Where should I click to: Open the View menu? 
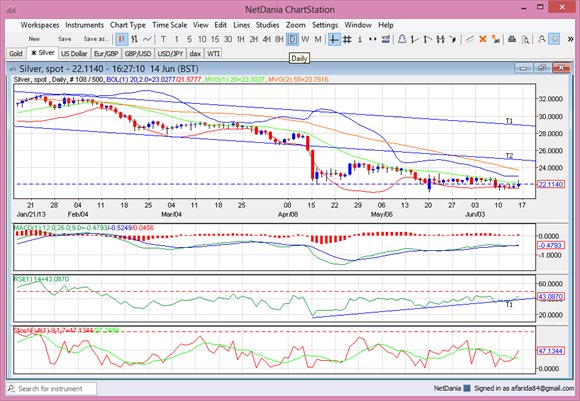(200, 25)
